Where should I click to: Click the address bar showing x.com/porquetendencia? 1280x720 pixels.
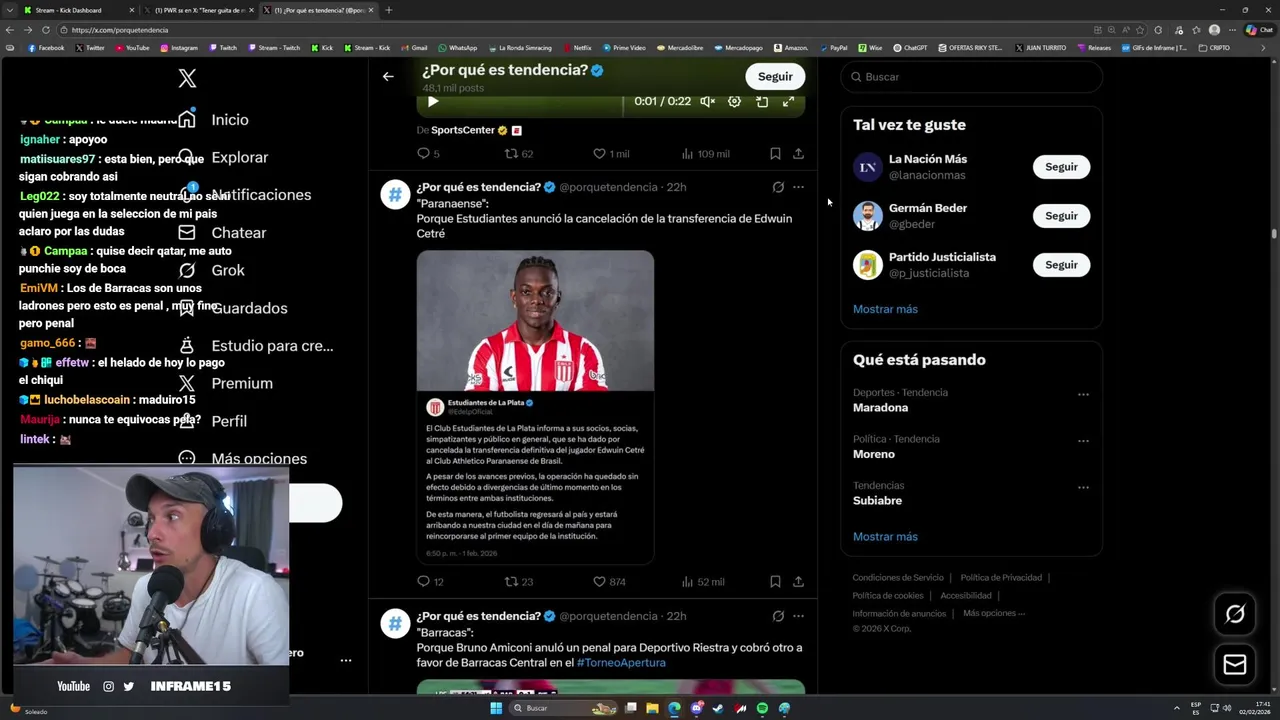click(x=570, y=30)
